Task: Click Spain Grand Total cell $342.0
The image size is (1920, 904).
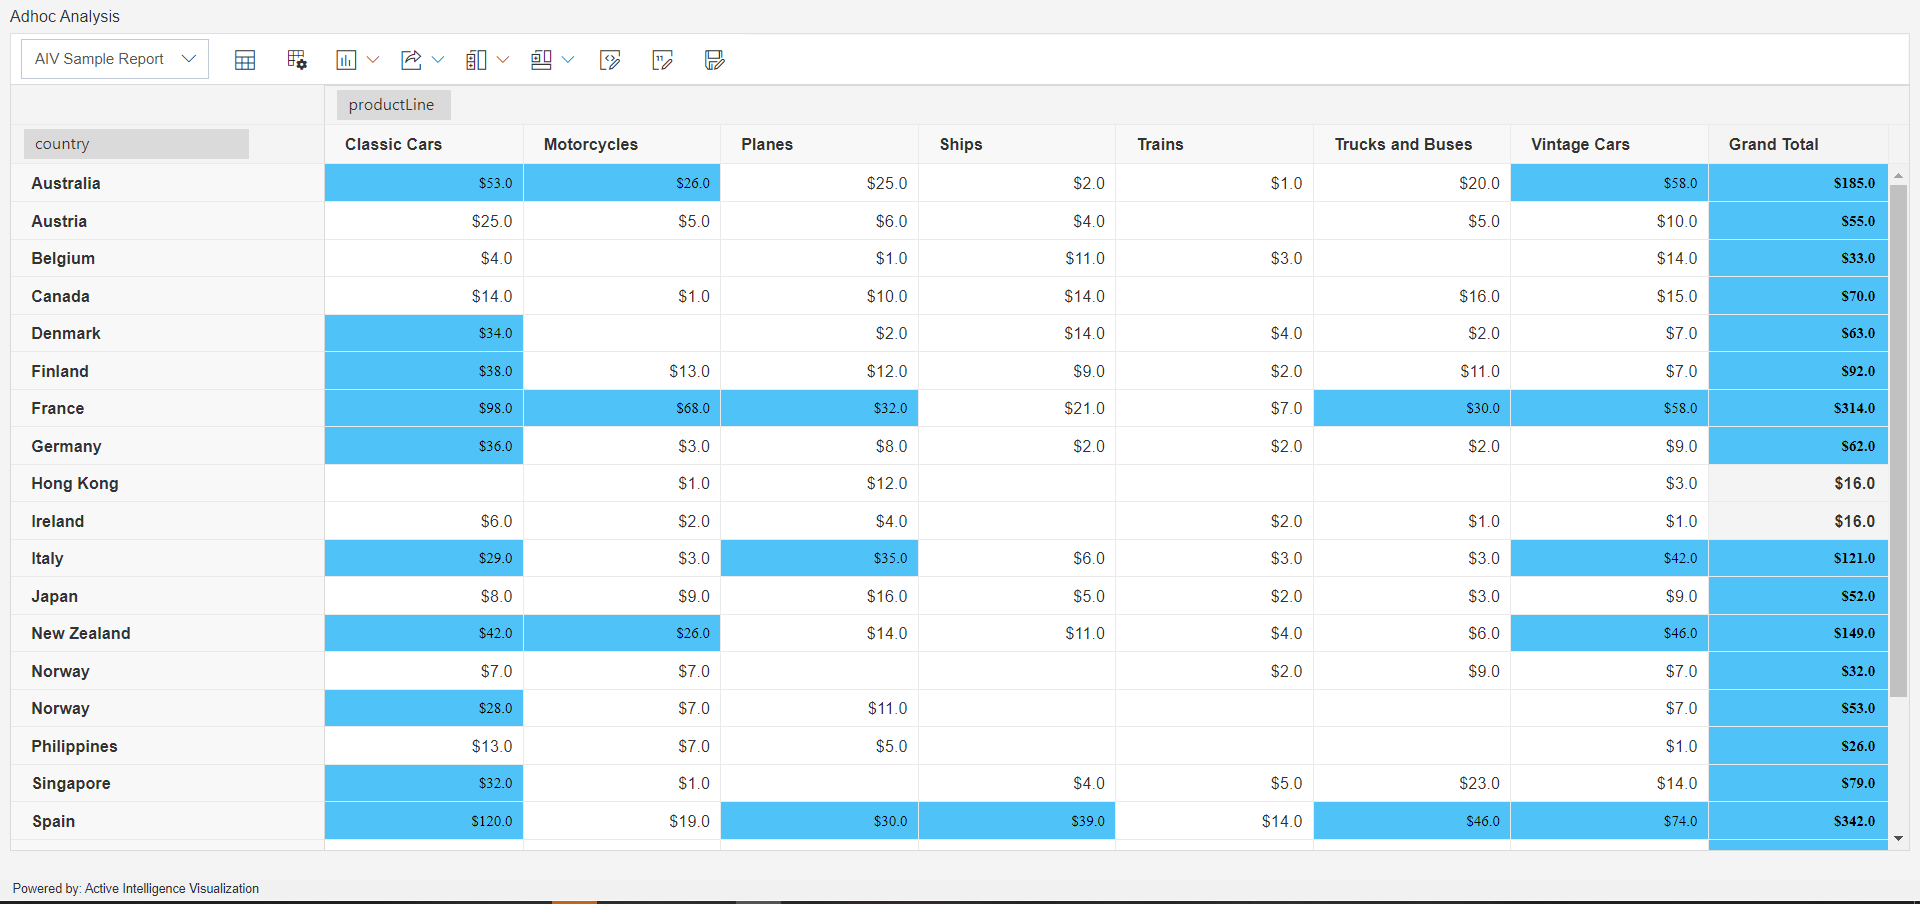Action: coord(1798,821)
